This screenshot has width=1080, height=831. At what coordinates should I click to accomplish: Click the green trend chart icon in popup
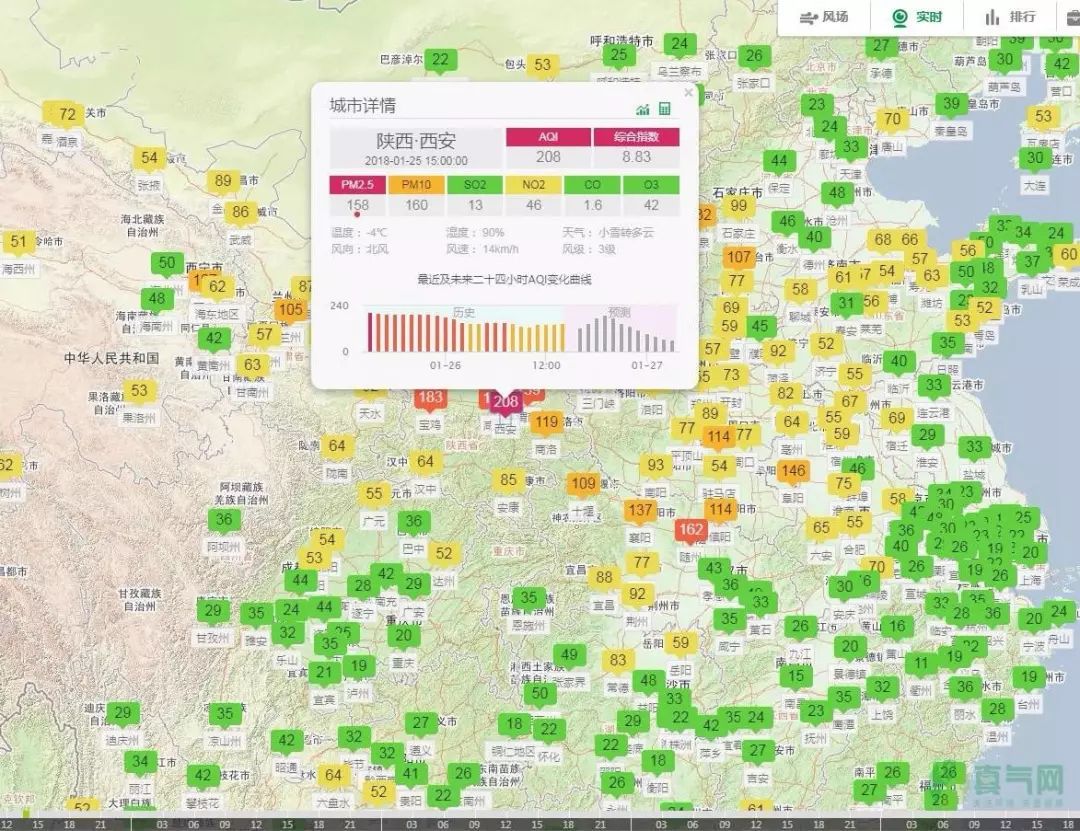coord(643,108)
